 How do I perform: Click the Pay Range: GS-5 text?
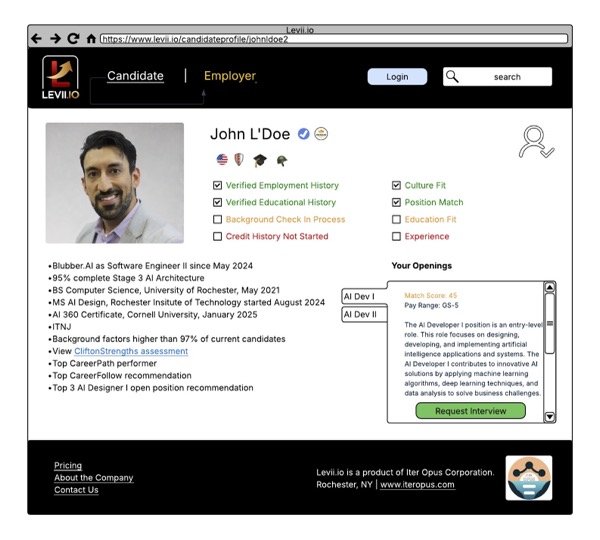pos(431,305)
